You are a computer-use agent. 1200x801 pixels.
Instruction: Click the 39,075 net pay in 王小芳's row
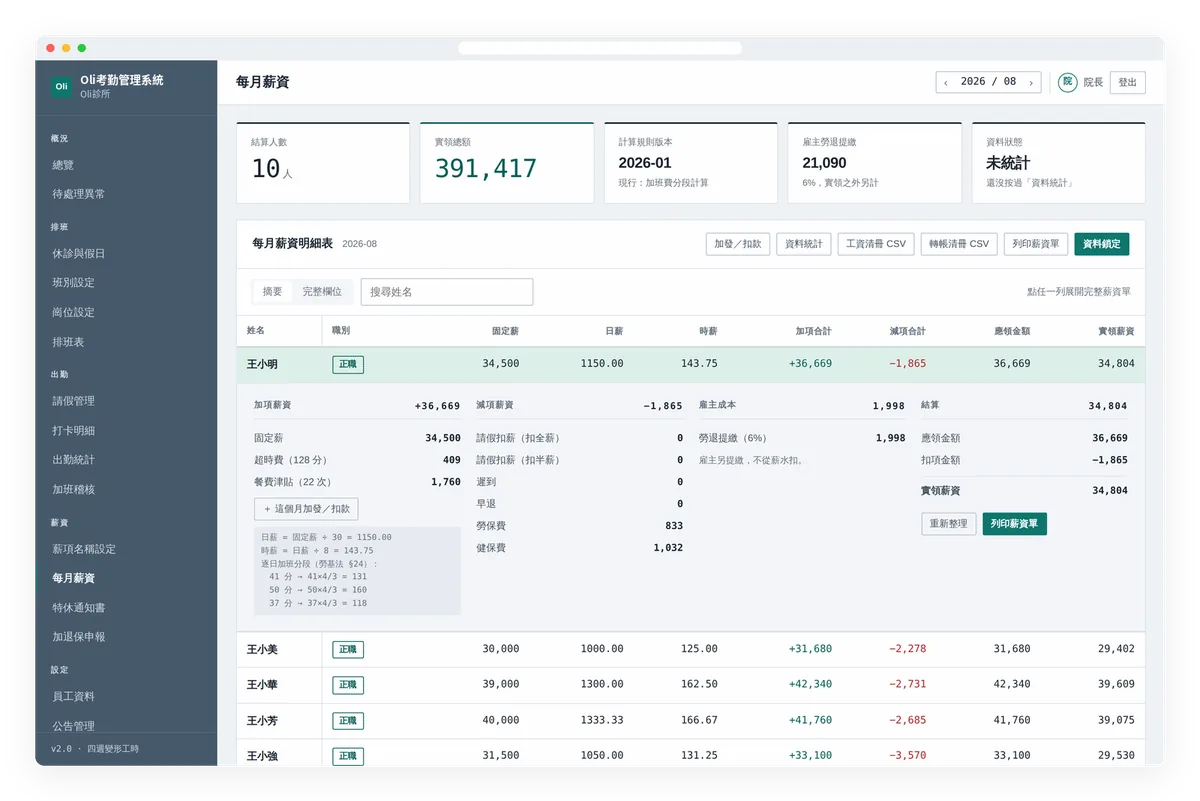[x=1116, y=720]
